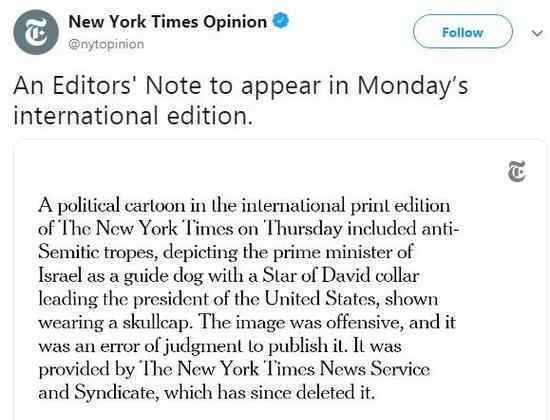Click the word 'Monday's' in the tweet text
The height and width of the screenshot is (420, 550).
pos(413,86)
